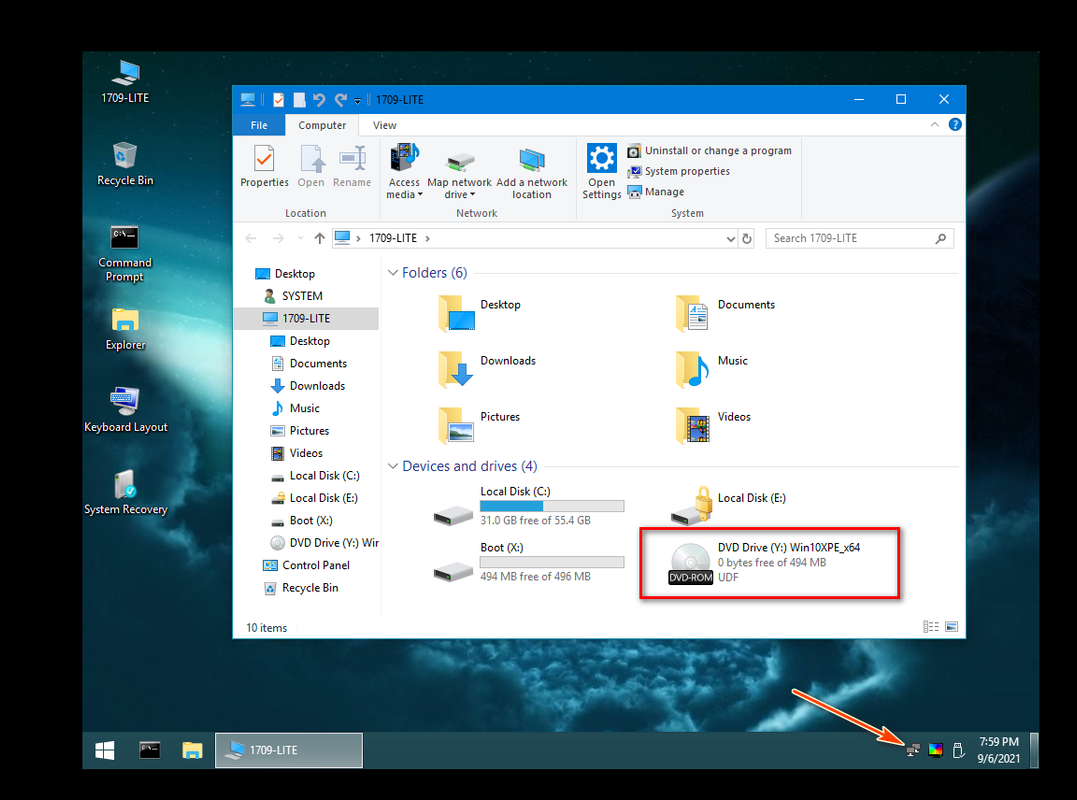Open System properties in ribbon

pyautogui.click(x=679, y=171)
